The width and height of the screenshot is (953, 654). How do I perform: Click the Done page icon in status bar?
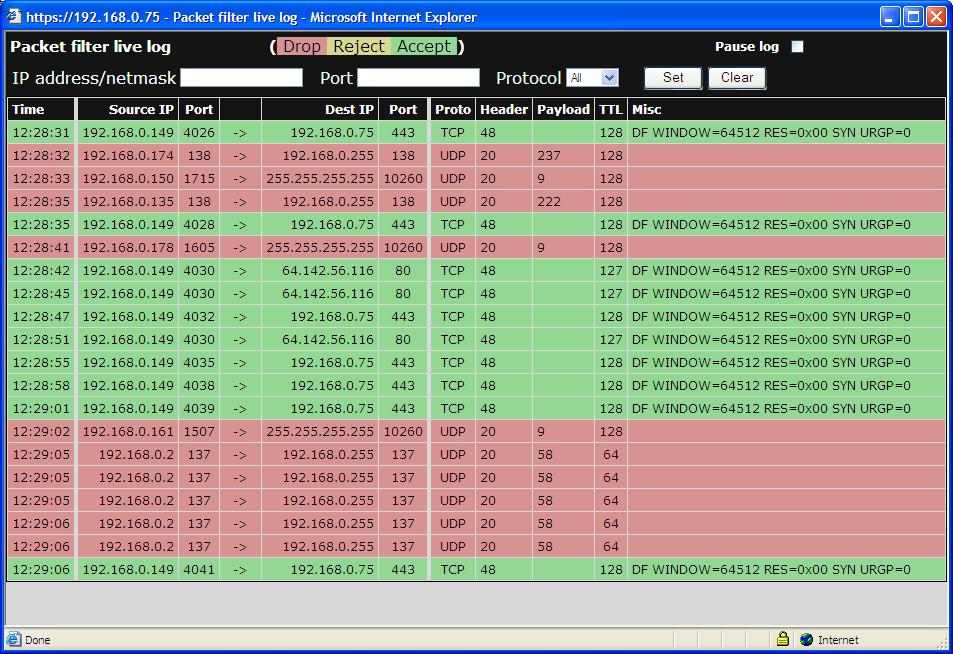pos(14,640)
